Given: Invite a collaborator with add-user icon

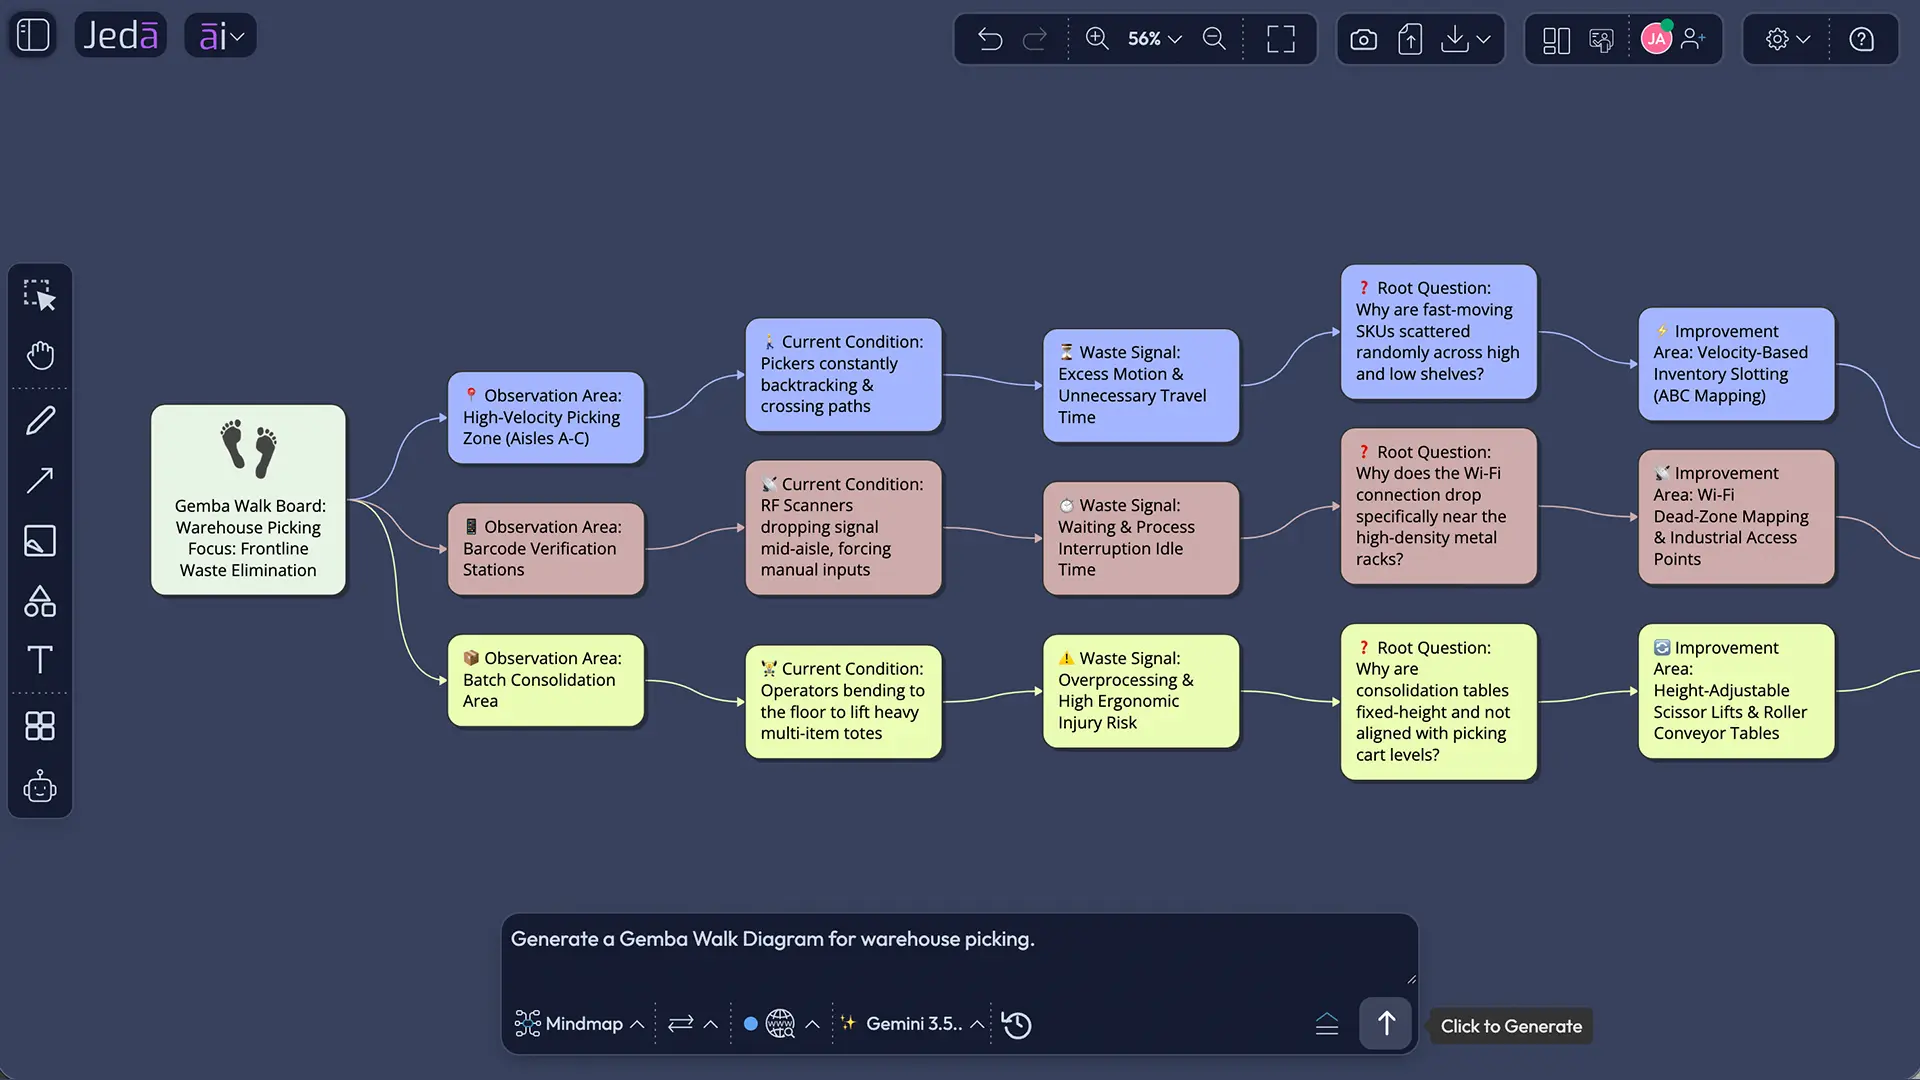Looking at the screenshot, I should point(1693,39).
